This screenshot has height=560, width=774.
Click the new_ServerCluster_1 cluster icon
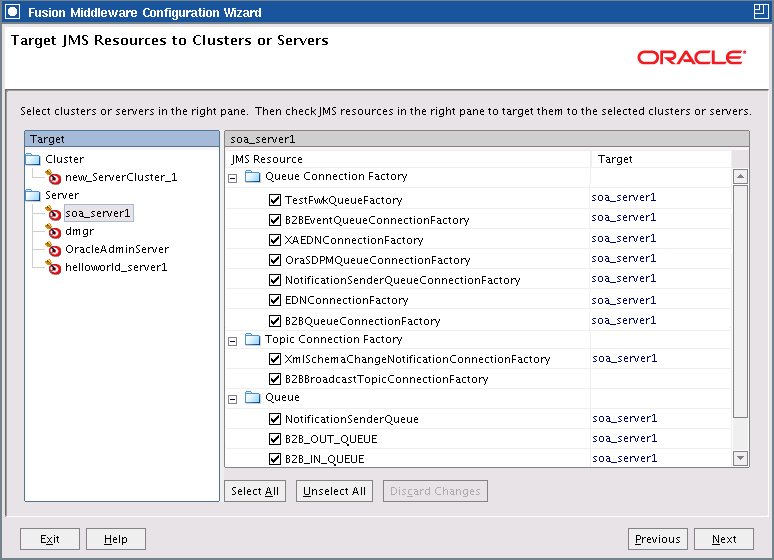tap(53, 177)
